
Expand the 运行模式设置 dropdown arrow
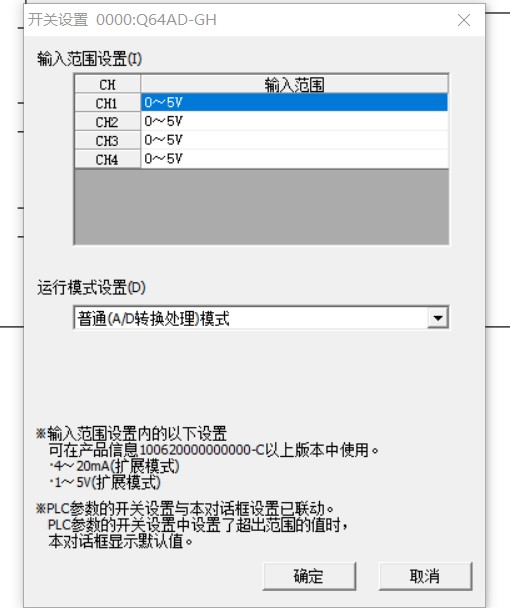(x=438, y=318)
